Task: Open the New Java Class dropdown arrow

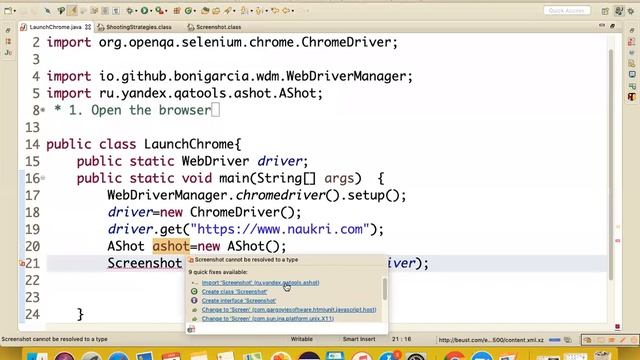Action: pos(195,11)
